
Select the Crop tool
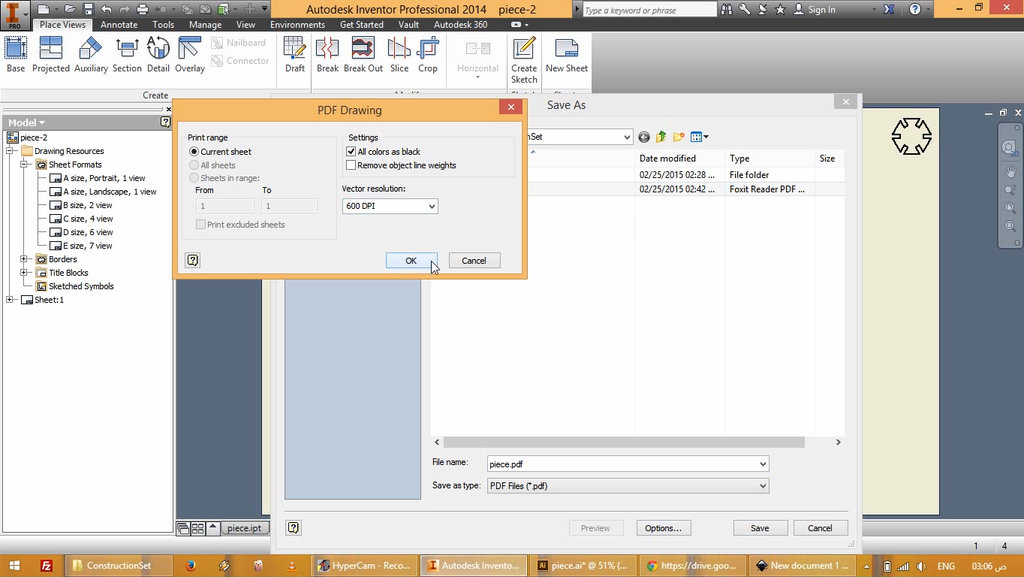click(x=428, y=55)
